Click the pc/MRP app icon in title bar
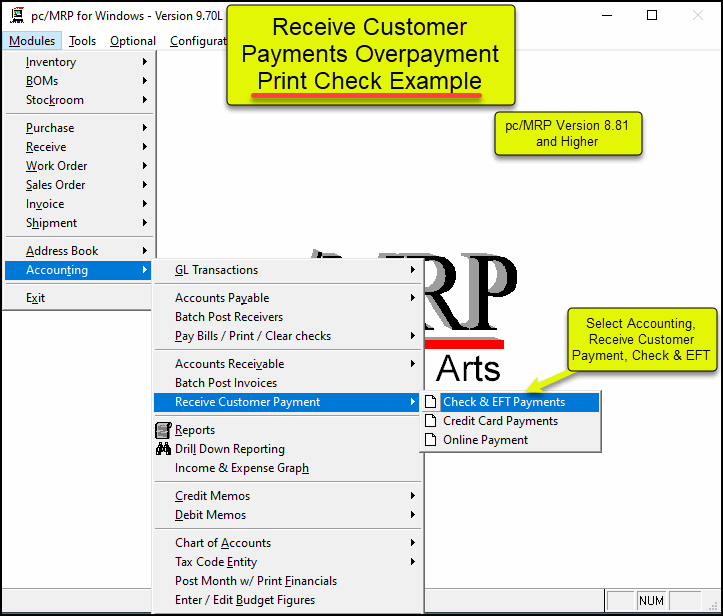Viewport: 723px width, 616px height. coord(17,15)
